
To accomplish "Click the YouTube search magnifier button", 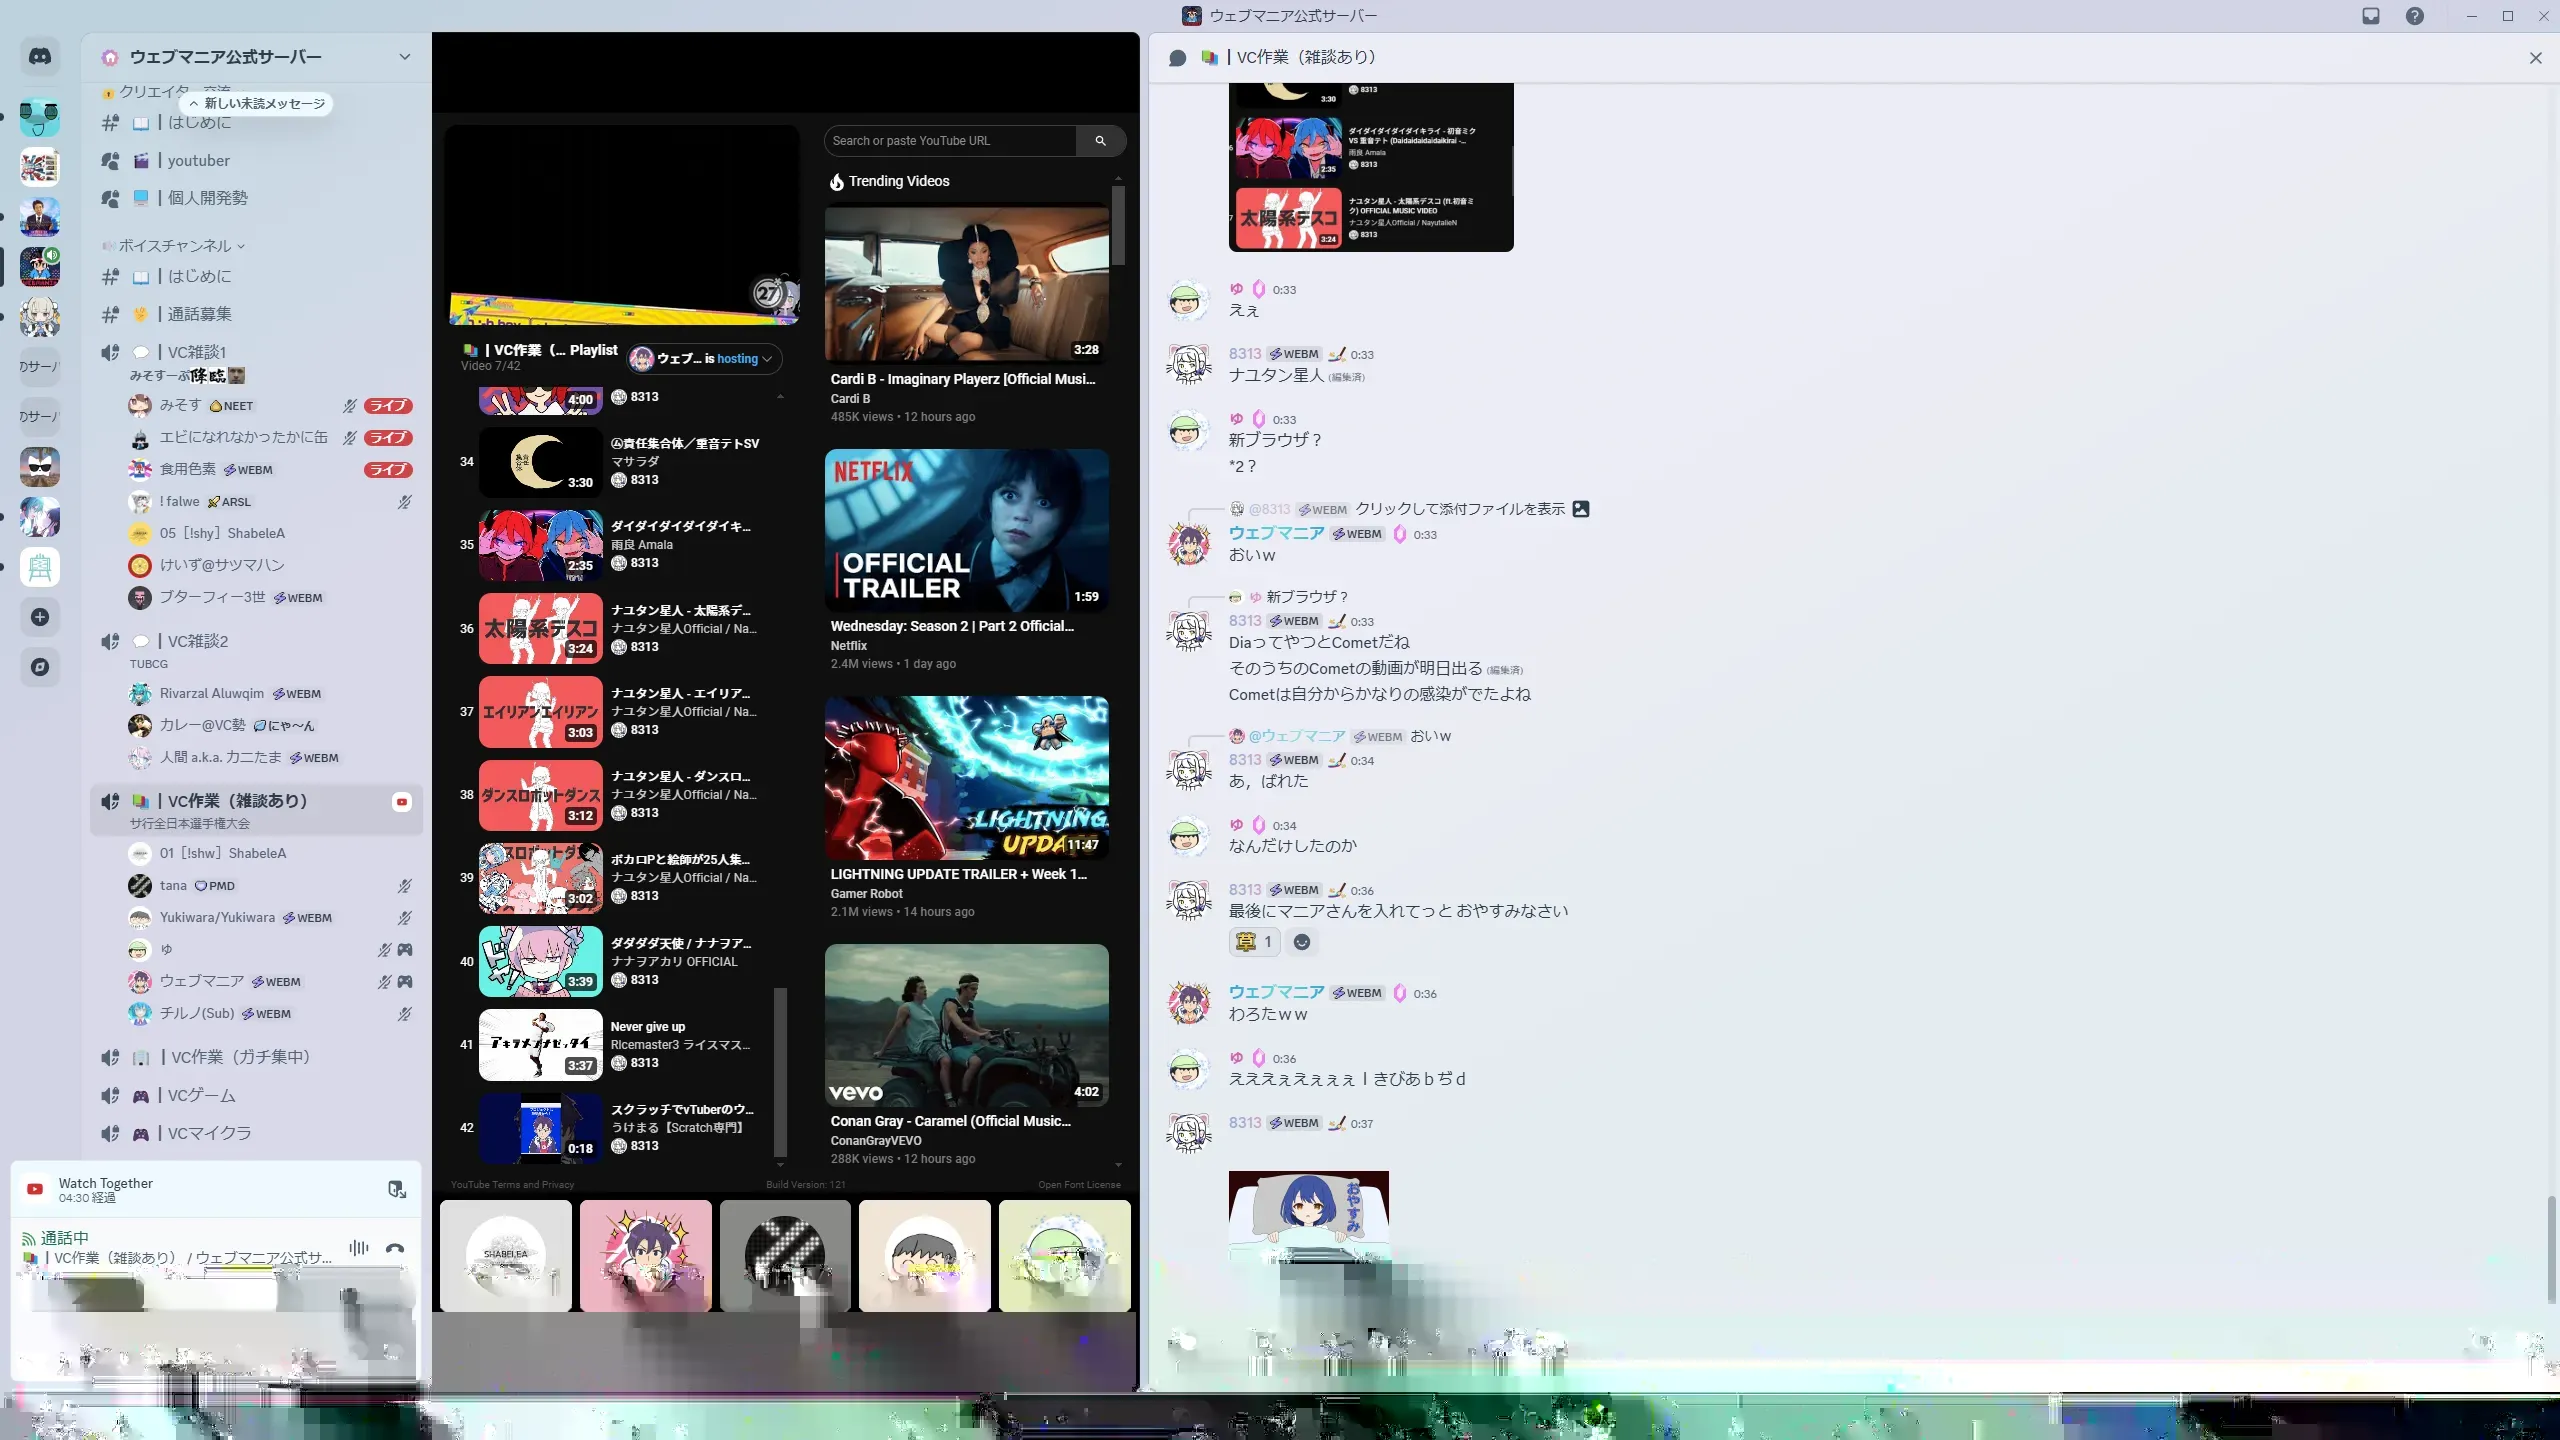I will tap(1100, 141).
